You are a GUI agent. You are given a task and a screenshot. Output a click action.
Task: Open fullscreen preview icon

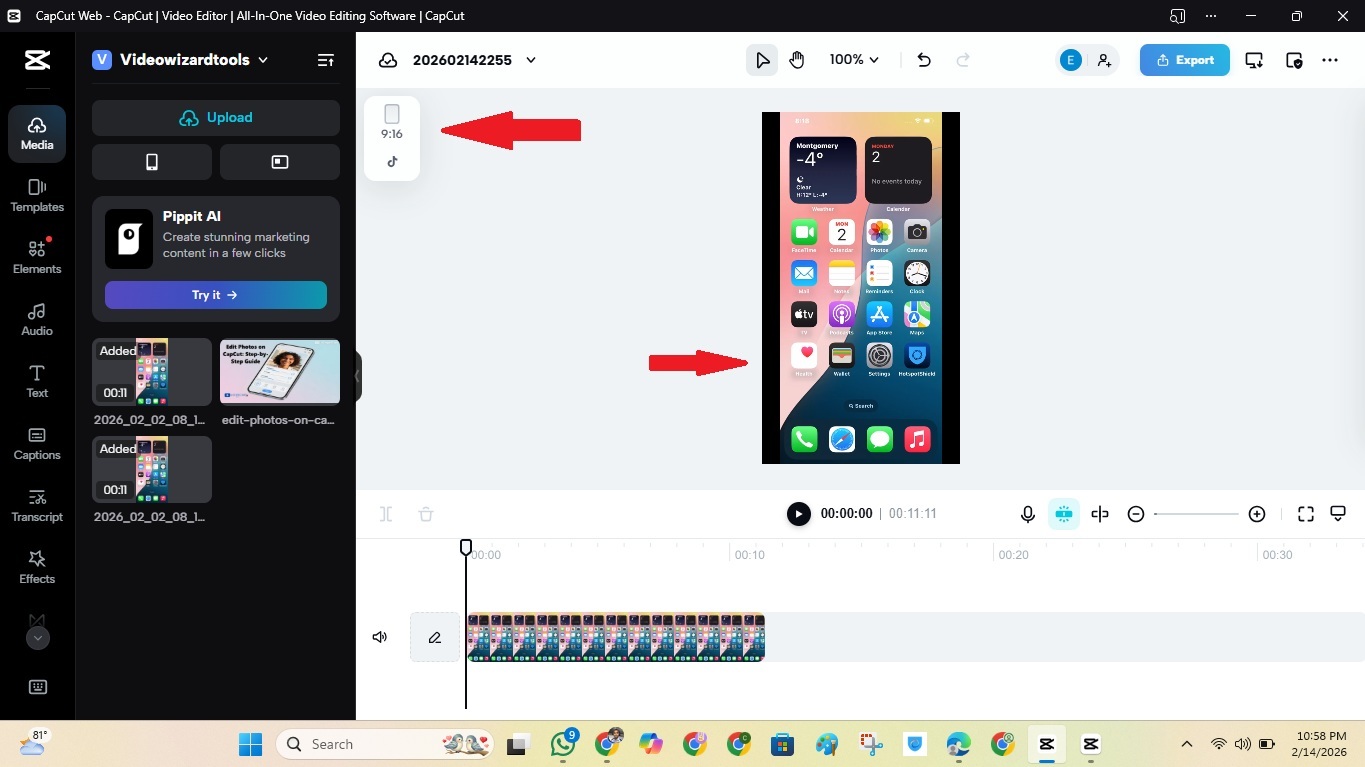tap(1305, 514)
